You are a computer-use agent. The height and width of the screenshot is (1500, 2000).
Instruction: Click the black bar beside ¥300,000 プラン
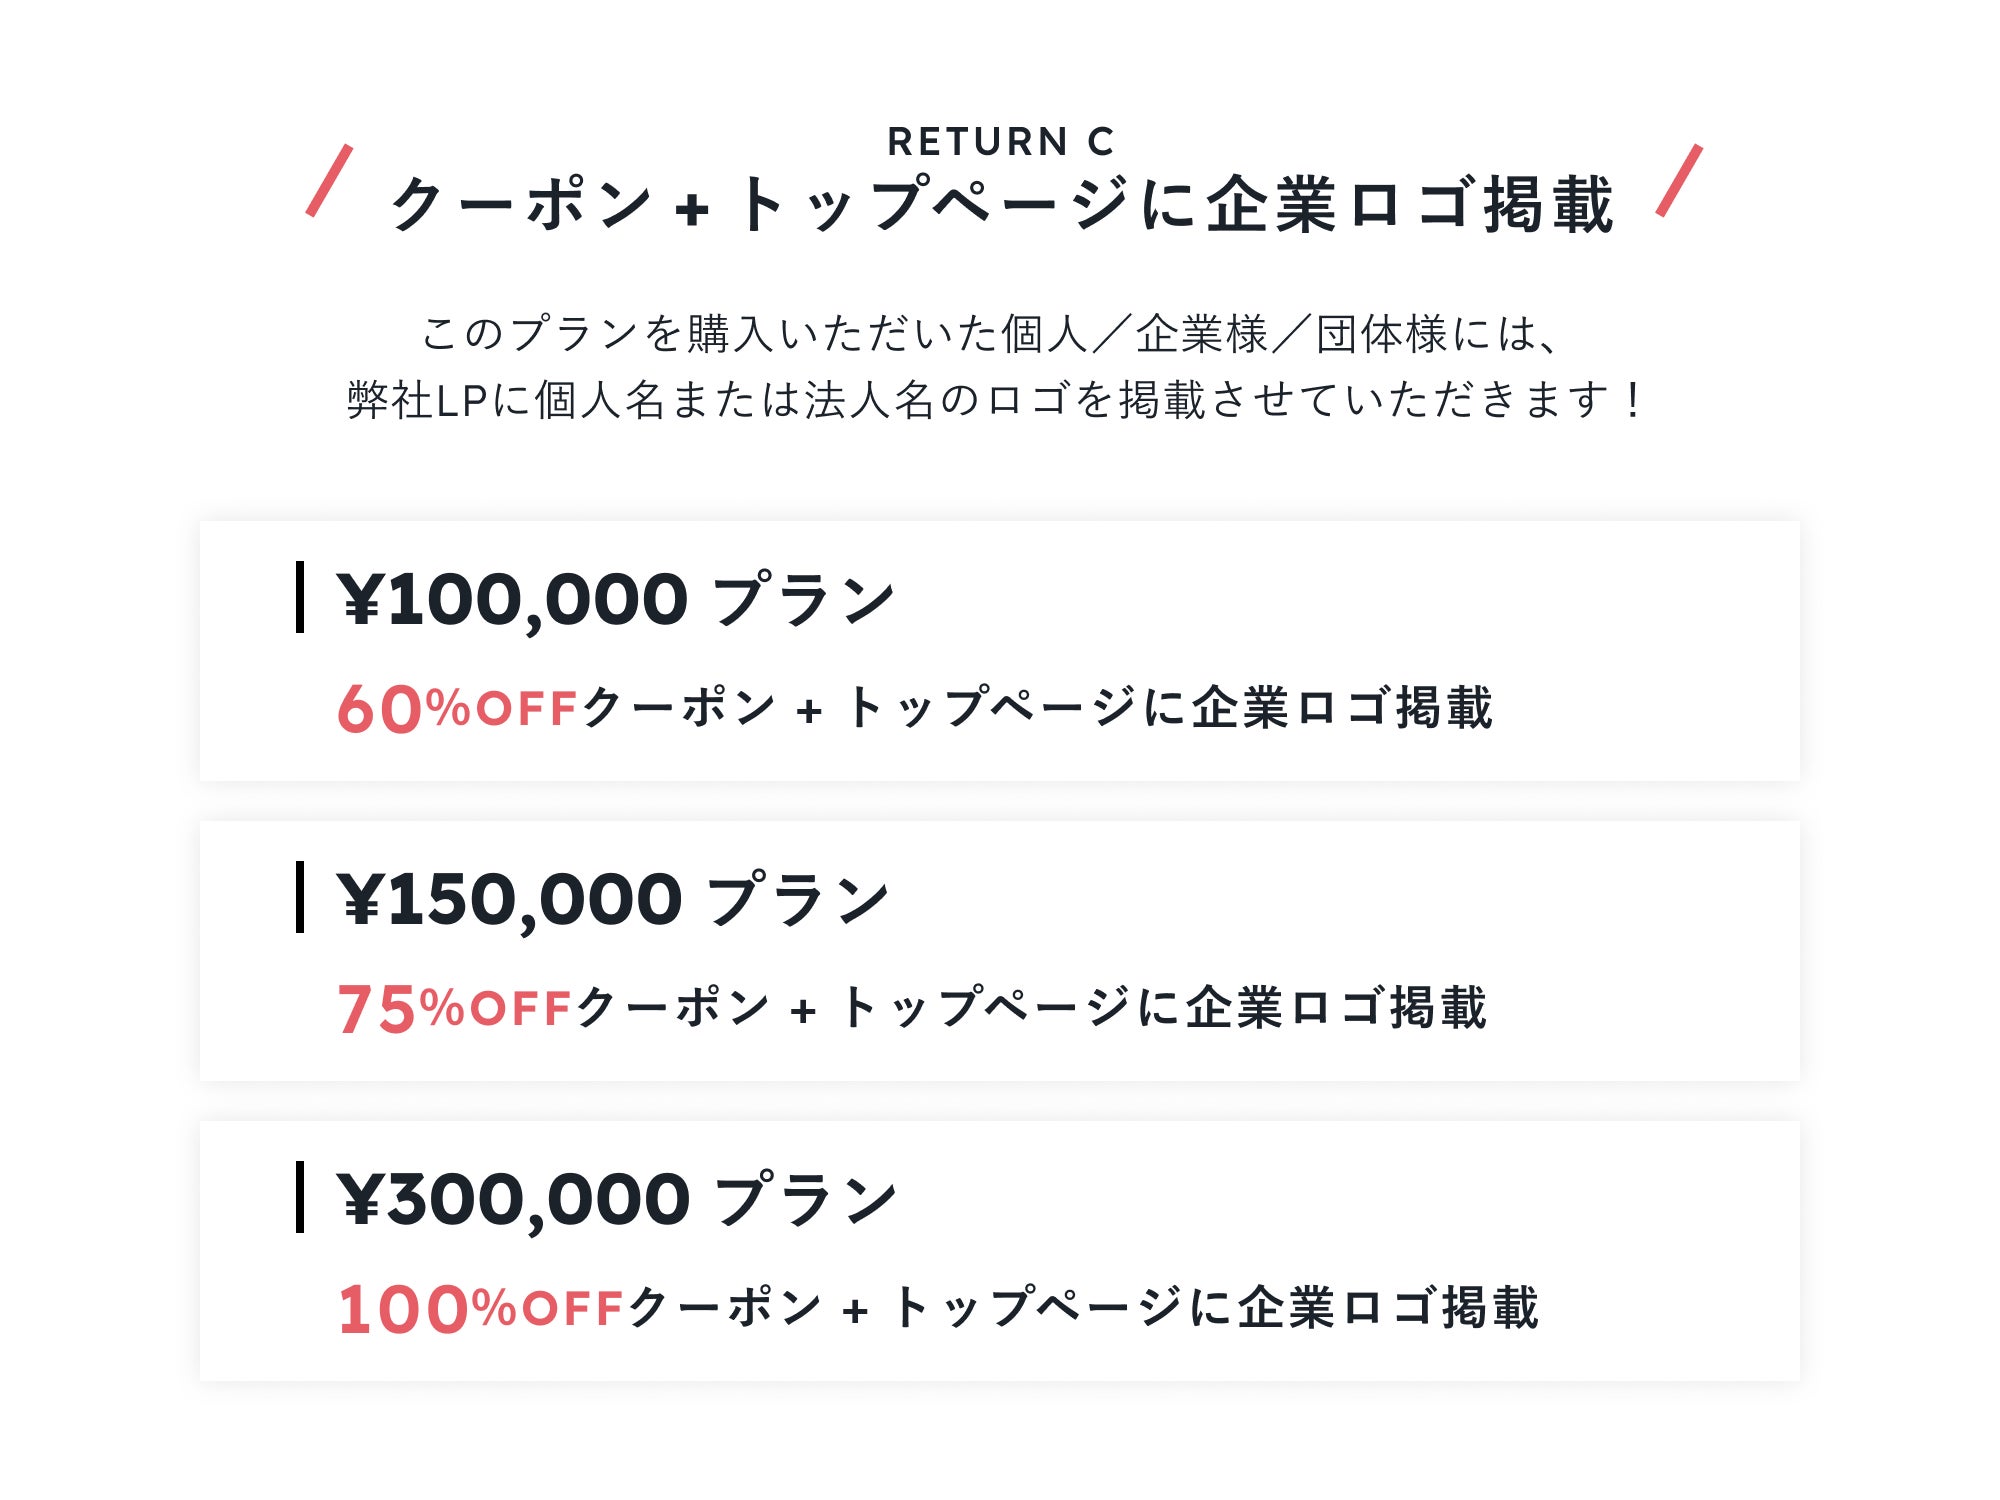point(299,1197)
